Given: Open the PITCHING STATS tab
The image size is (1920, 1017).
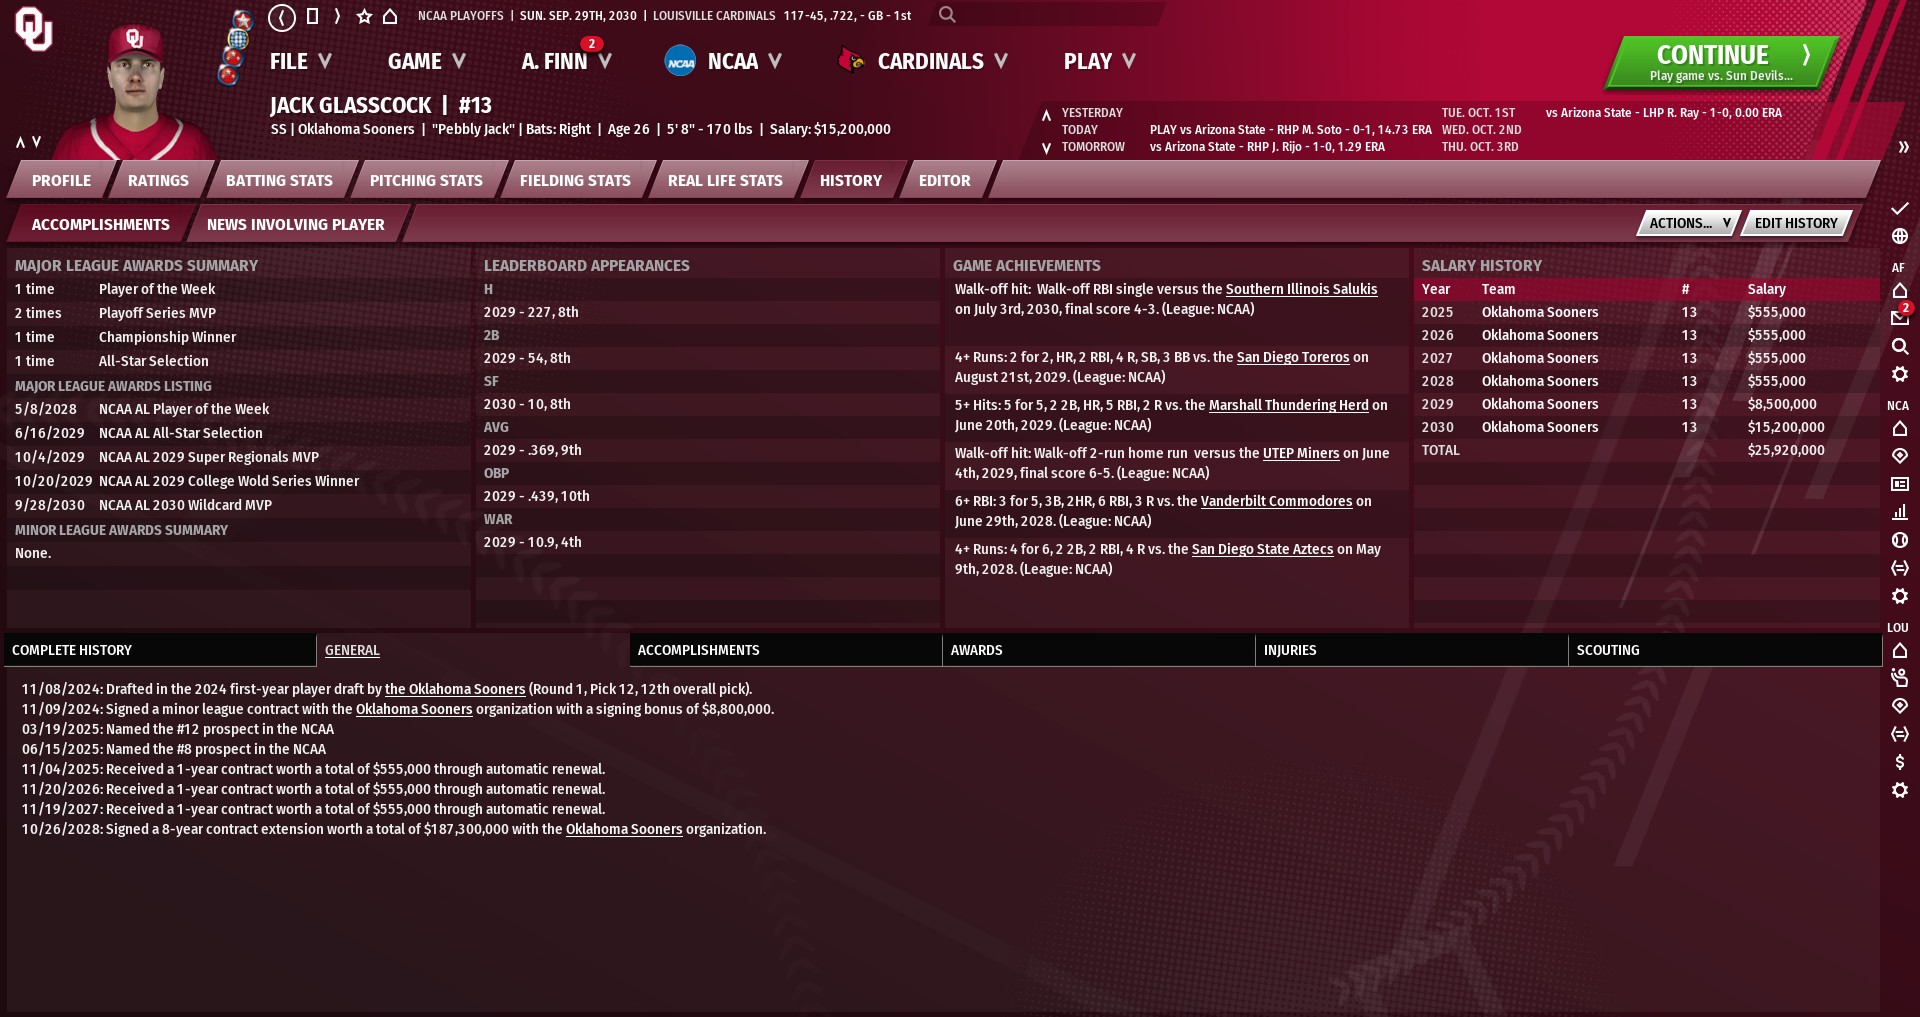Looking at the screenshot, I should pyautogui.click(x=426, y=181).
